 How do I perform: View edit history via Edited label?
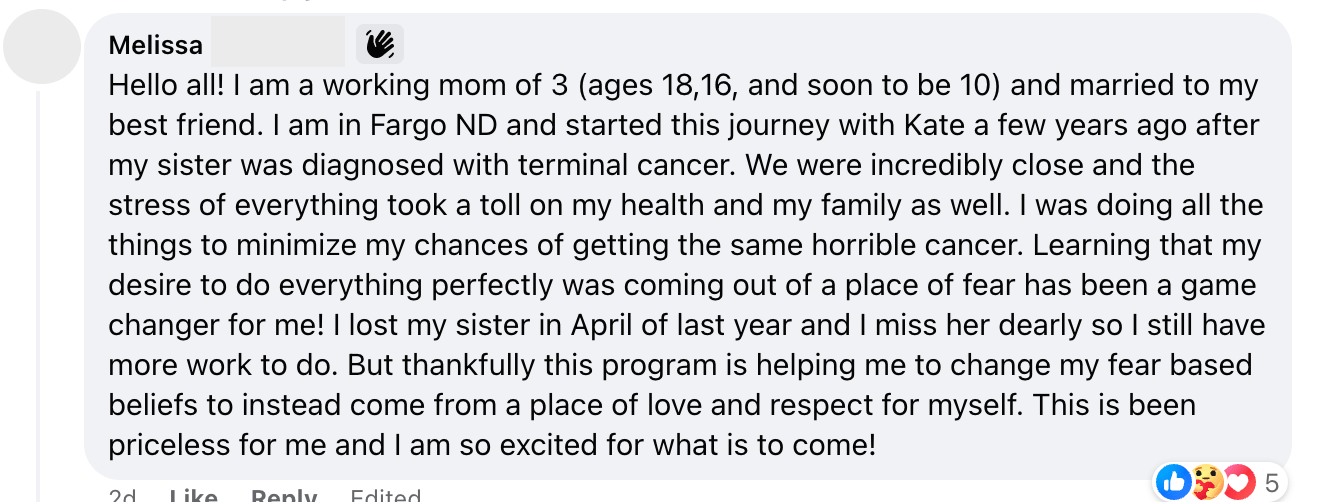click(x=385, y=495)
